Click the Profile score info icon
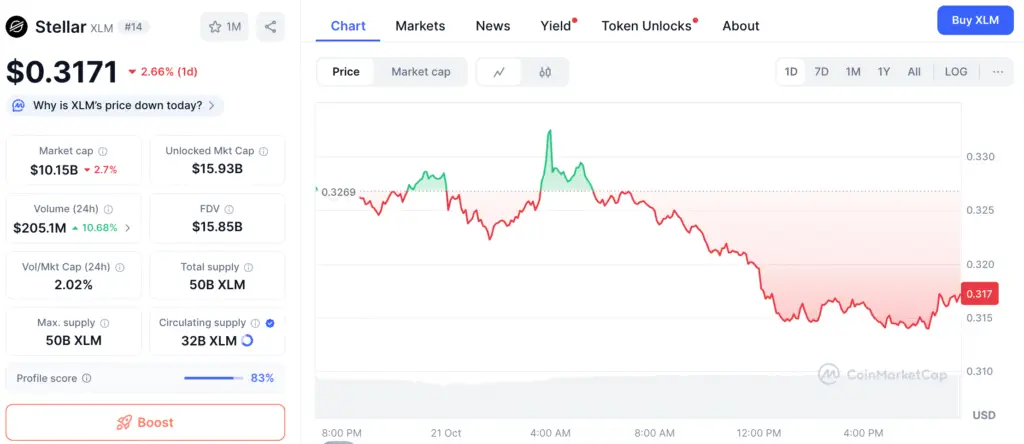The image size is (1024, 444). tap(87, 378)
